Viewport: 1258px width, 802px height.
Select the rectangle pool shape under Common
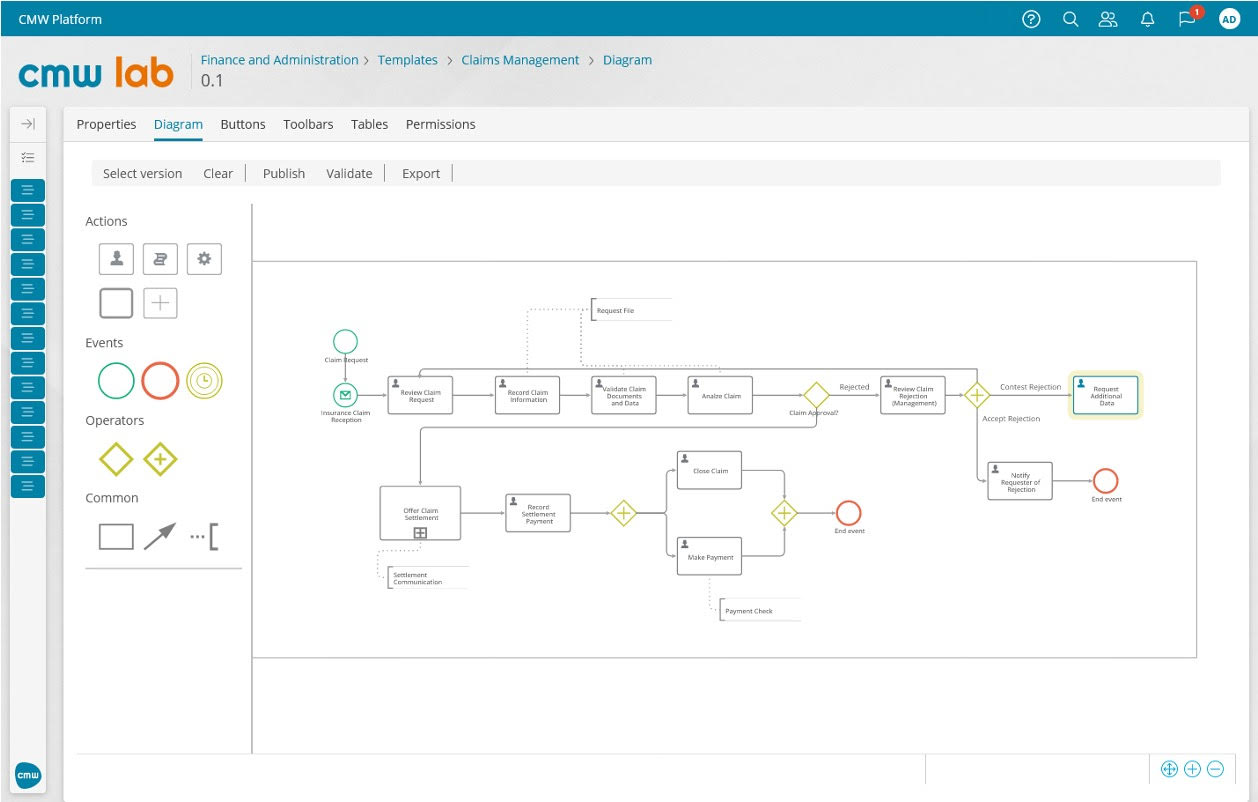click(x=116, y=537)
